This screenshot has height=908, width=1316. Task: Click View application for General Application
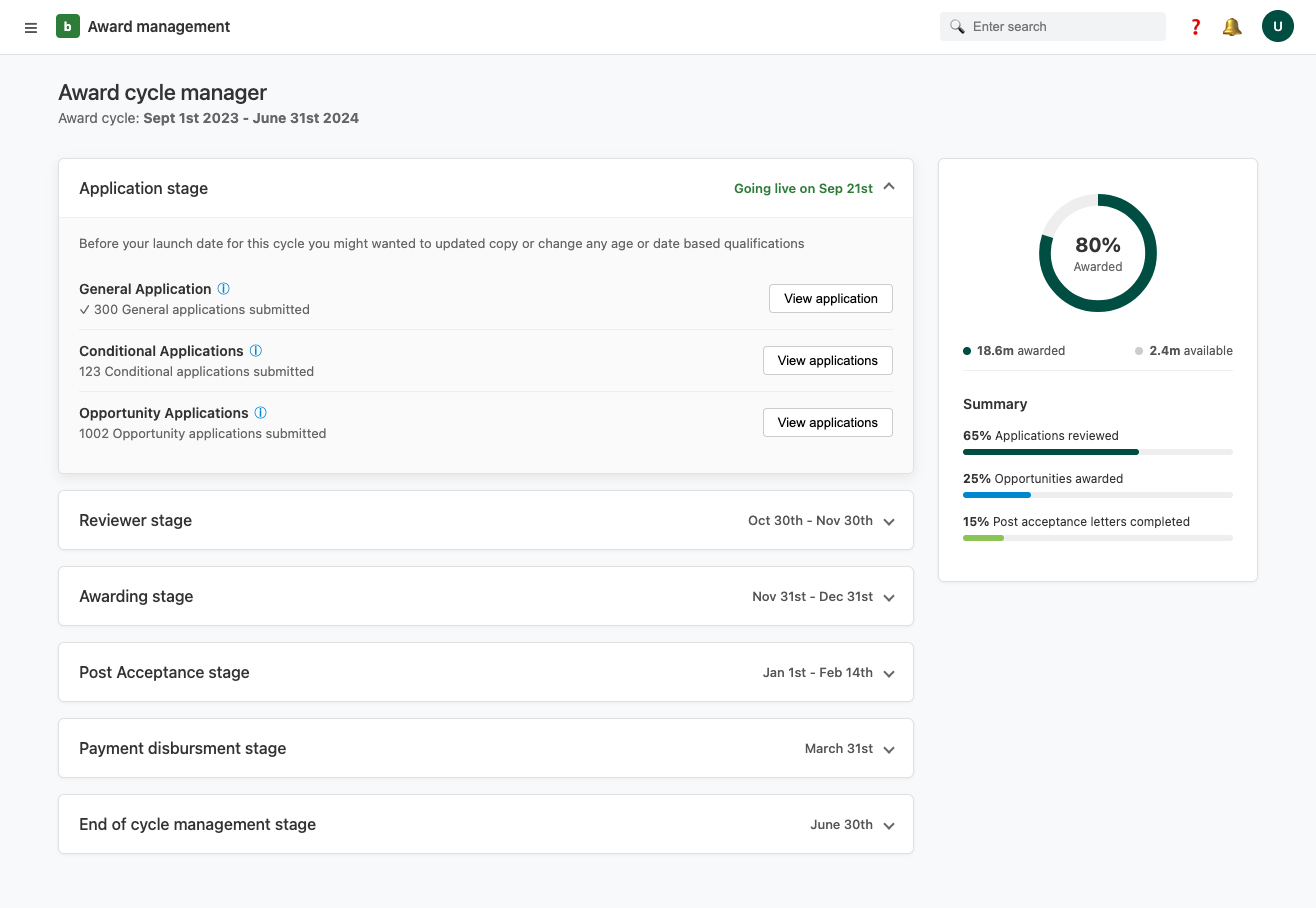pos(830,298)
